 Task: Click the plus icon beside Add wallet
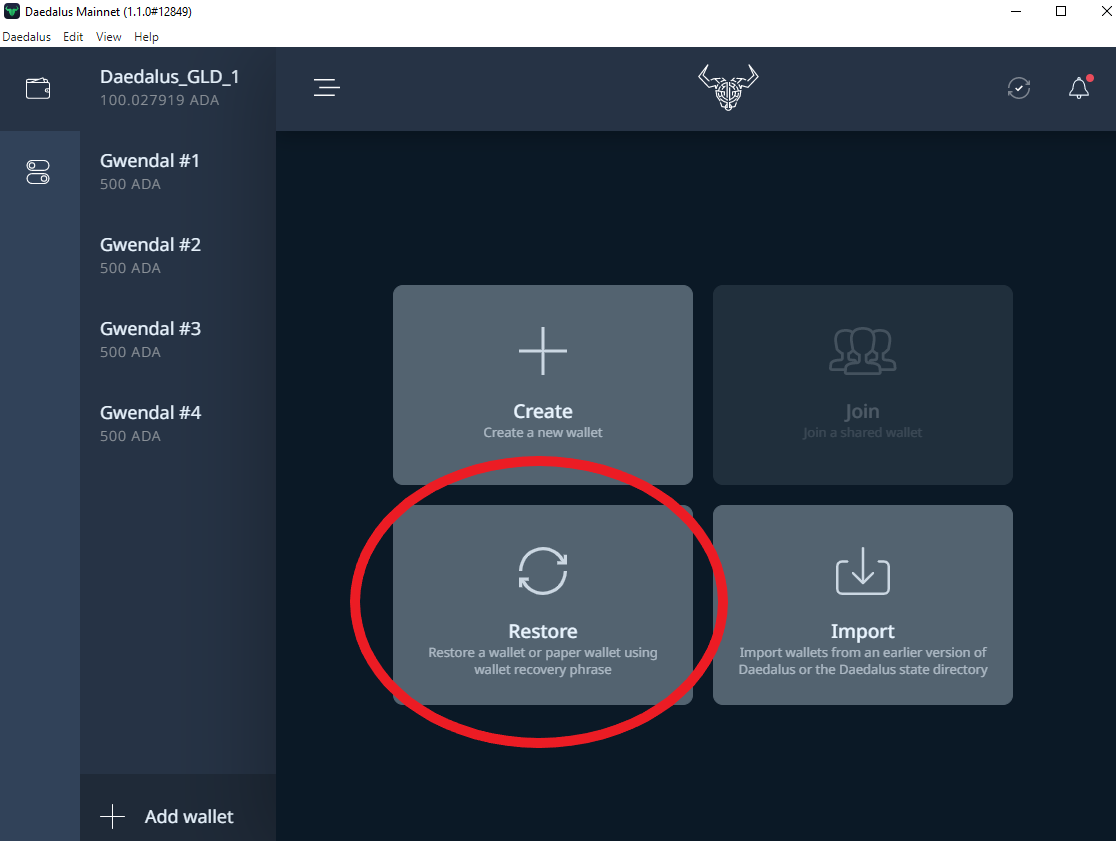tap(112, 816)
